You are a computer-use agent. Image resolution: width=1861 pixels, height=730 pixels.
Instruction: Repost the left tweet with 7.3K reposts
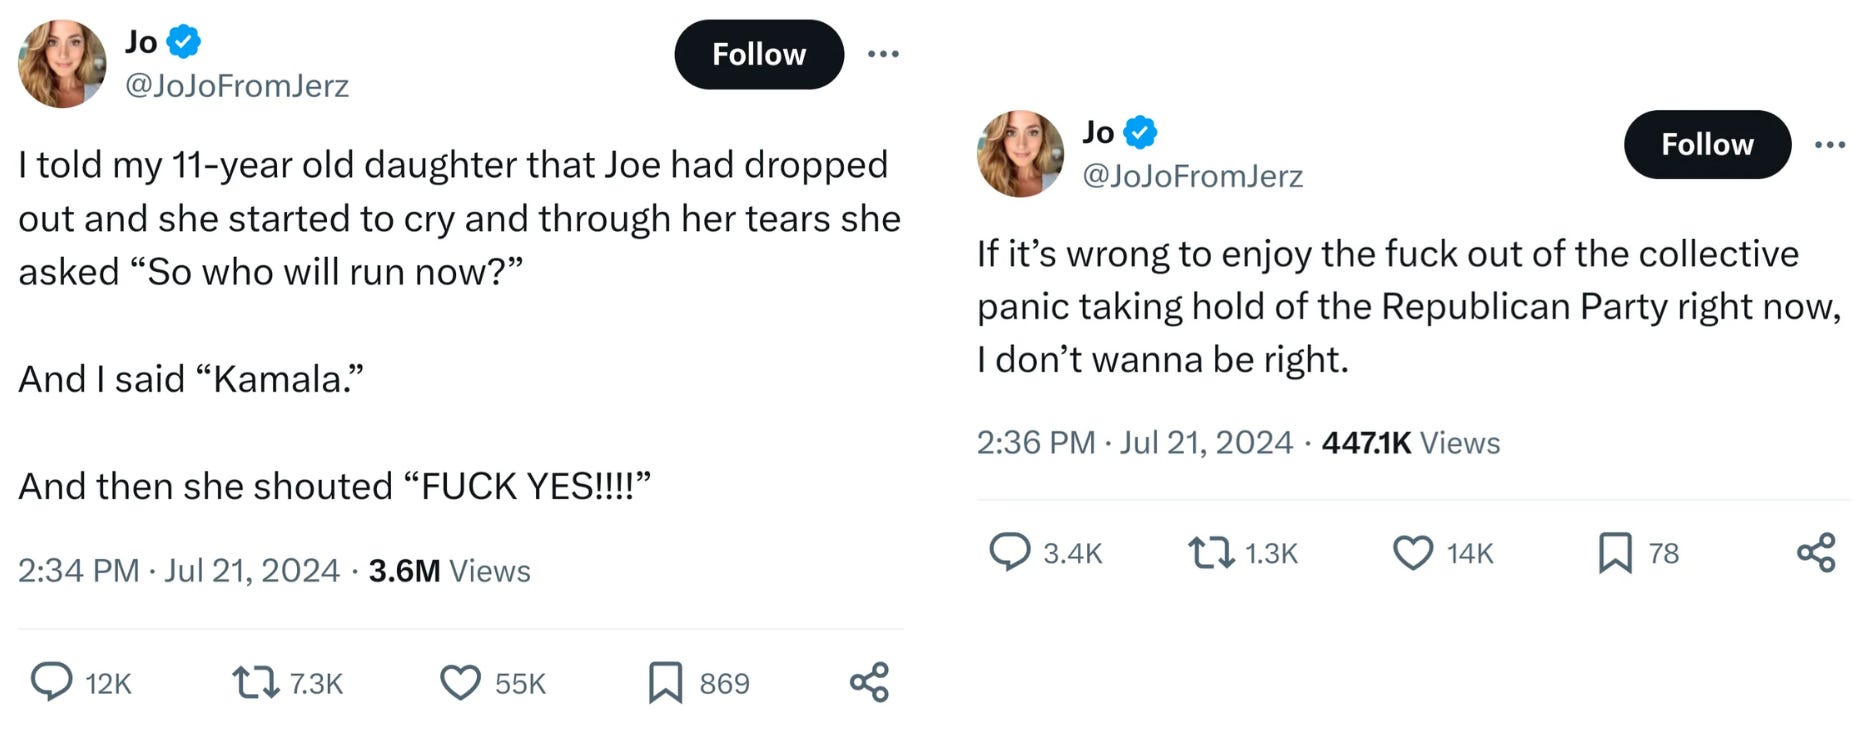255,683
